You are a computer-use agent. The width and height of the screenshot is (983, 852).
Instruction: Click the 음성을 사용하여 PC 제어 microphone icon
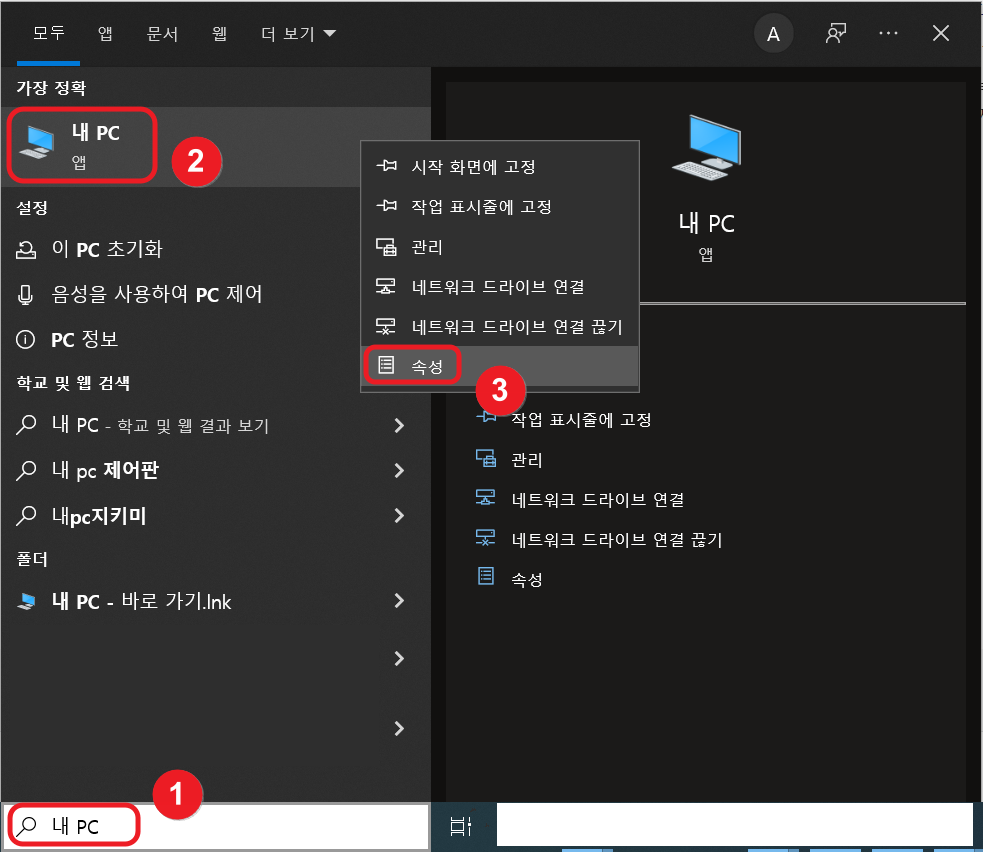click(23, 294)
